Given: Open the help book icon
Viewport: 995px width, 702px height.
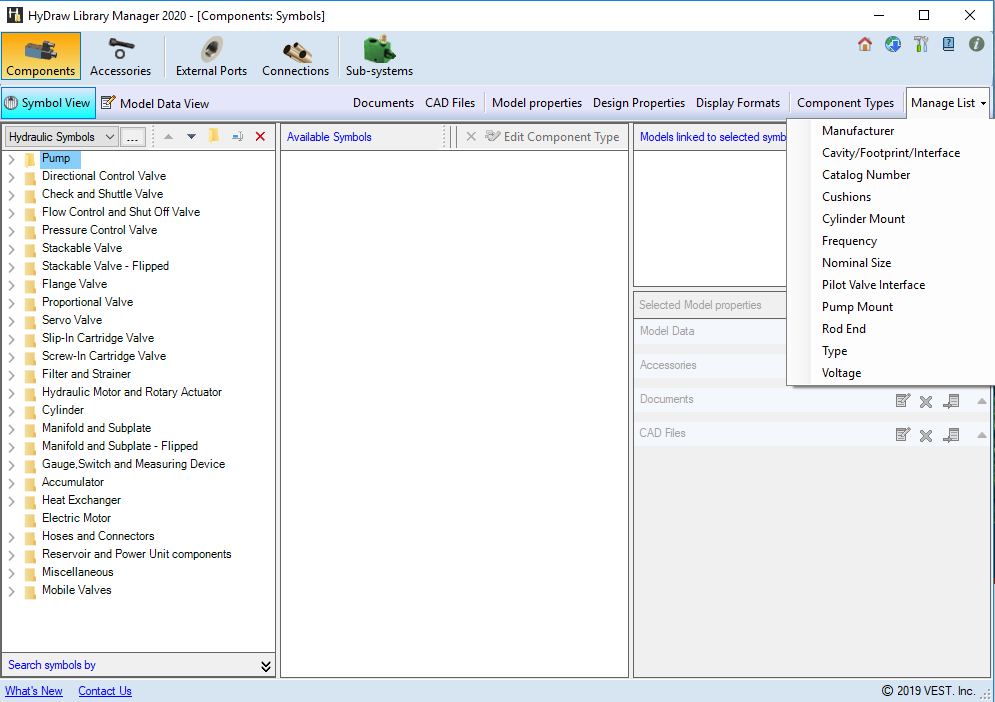Looking at the screenshot, I should [949, 44].
